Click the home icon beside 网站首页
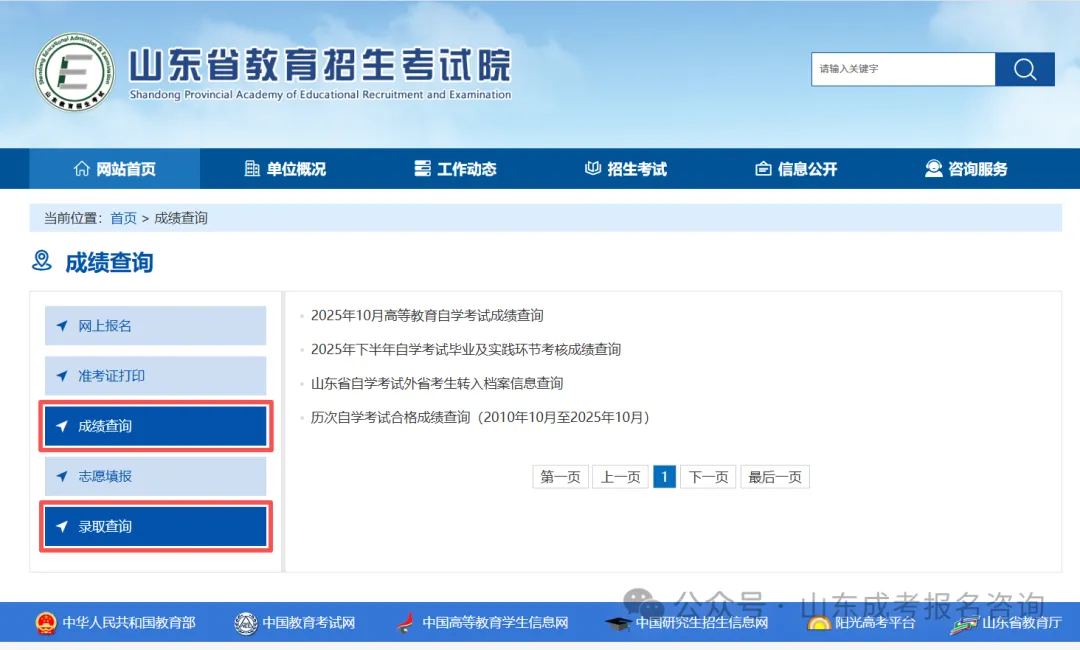 [82, 169]
